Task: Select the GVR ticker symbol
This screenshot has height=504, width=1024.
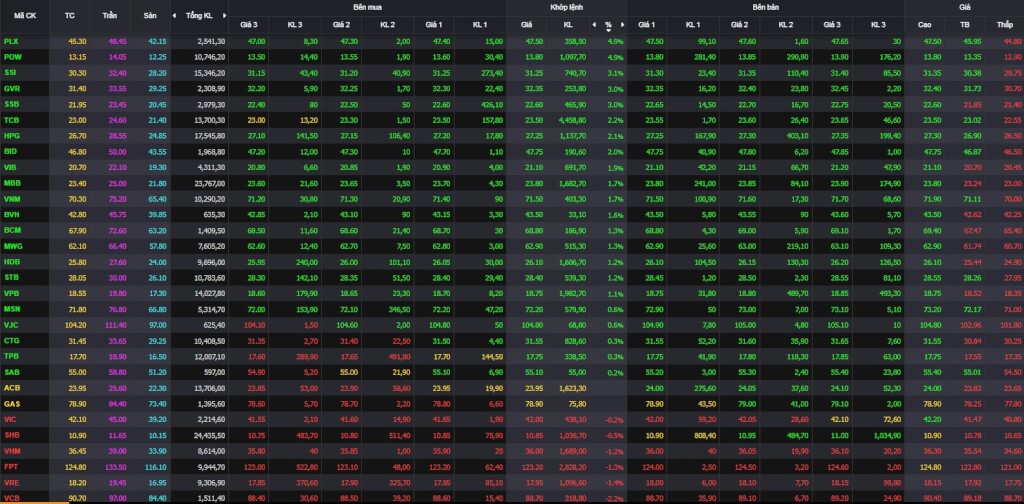Action: (x=12, y=88)
